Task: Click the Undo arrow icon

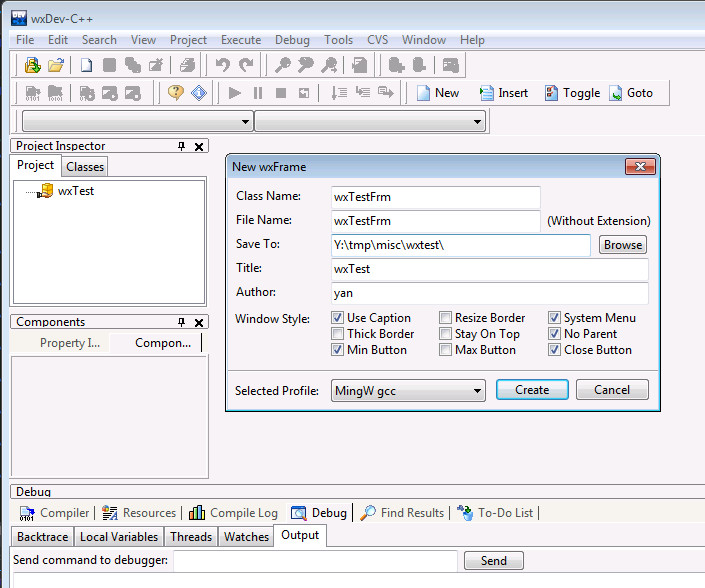Action: 223,65
